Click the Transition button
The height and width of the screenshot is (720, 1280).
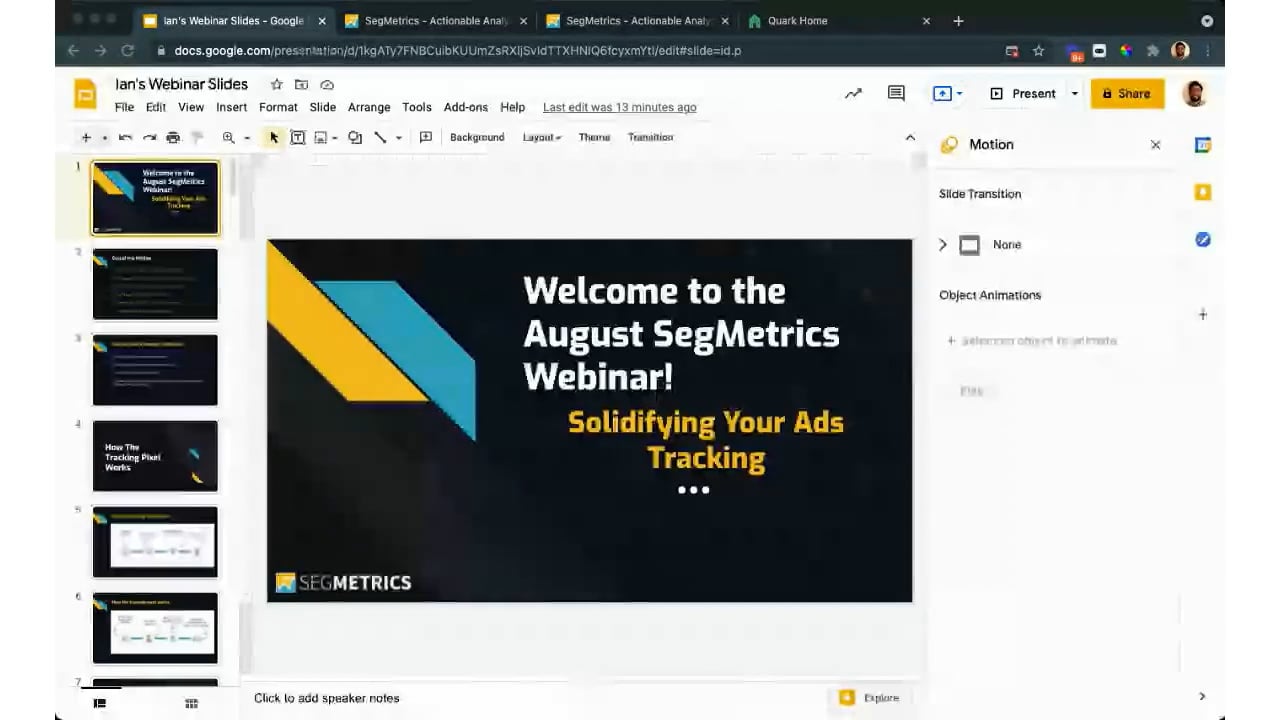pyautogui.click(x=650, y=137)
